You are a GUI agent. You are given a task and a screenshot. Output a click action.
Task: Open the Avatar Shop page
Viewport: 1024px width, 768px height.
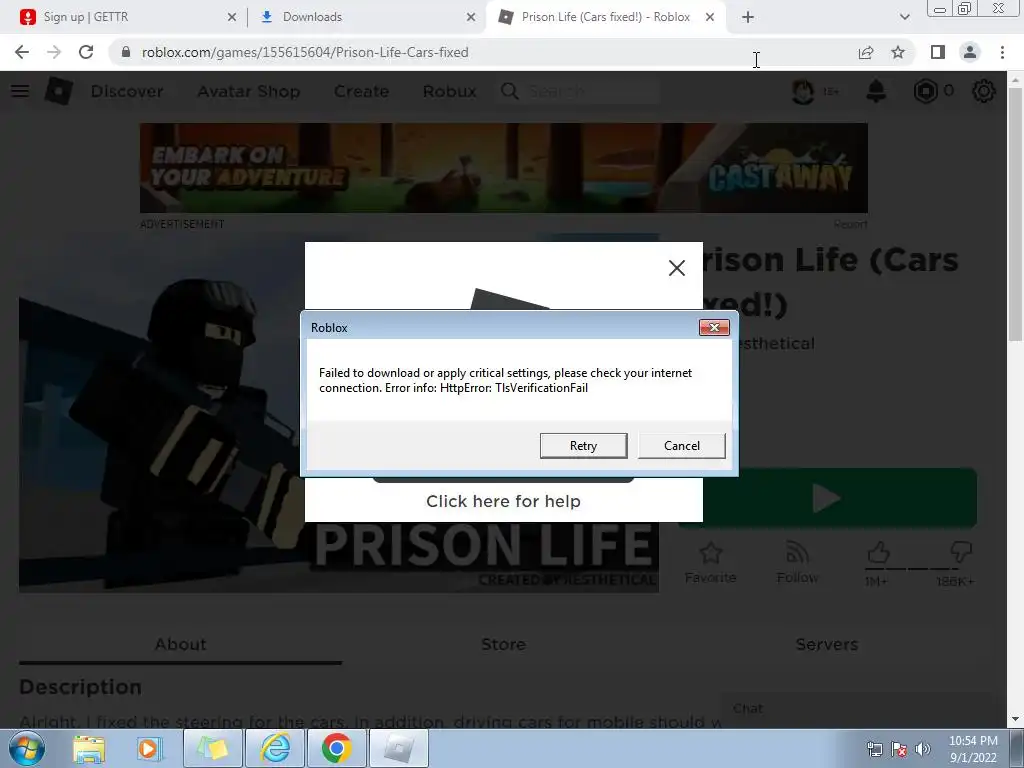coord(248,91)
